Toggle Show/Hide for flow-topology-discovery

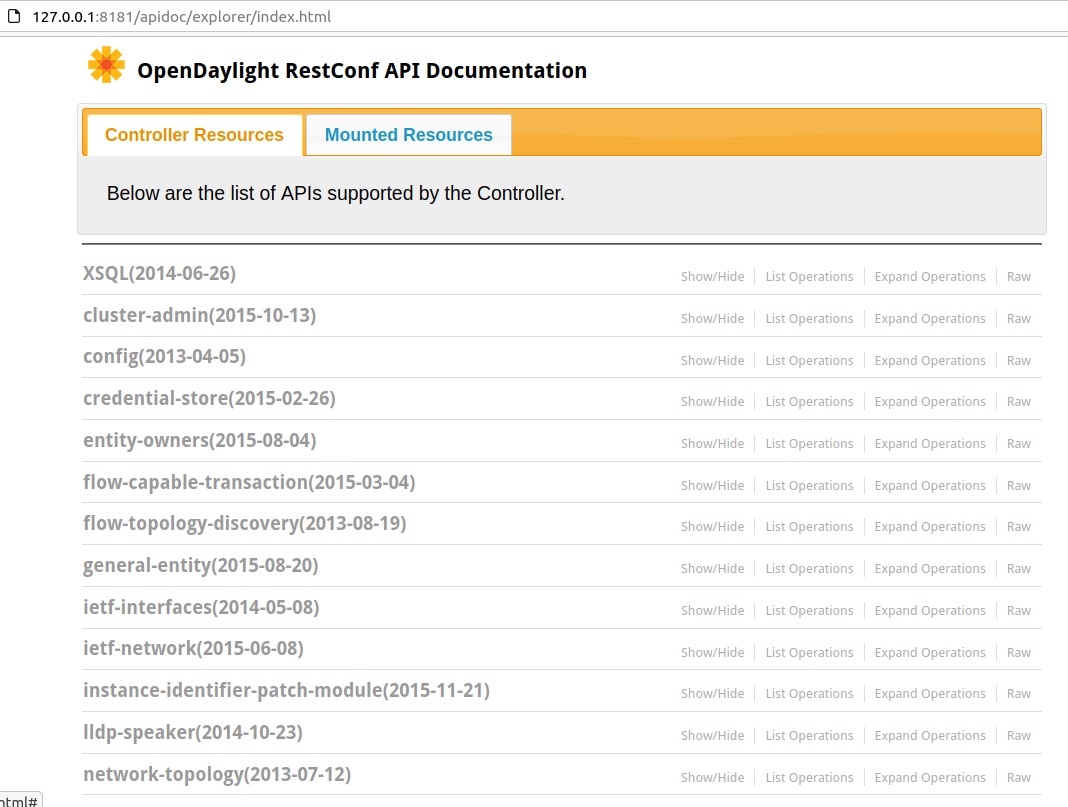click(x=712, y=526)
